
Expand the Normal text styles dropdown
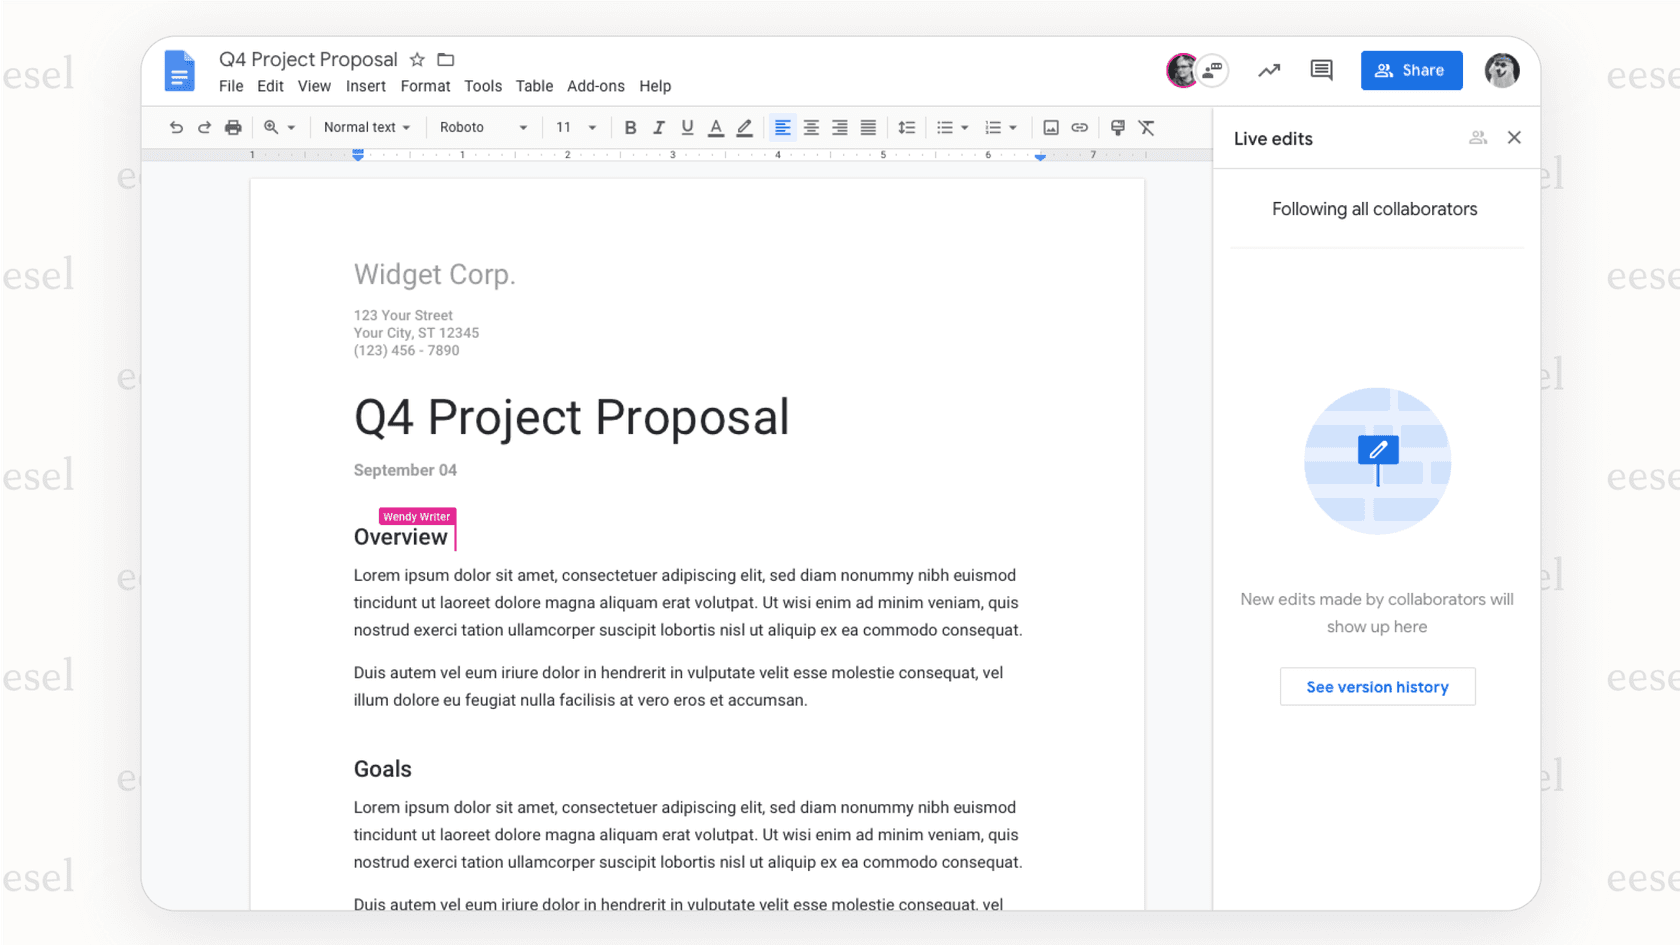pyautogui.click(x=366, y=127)
